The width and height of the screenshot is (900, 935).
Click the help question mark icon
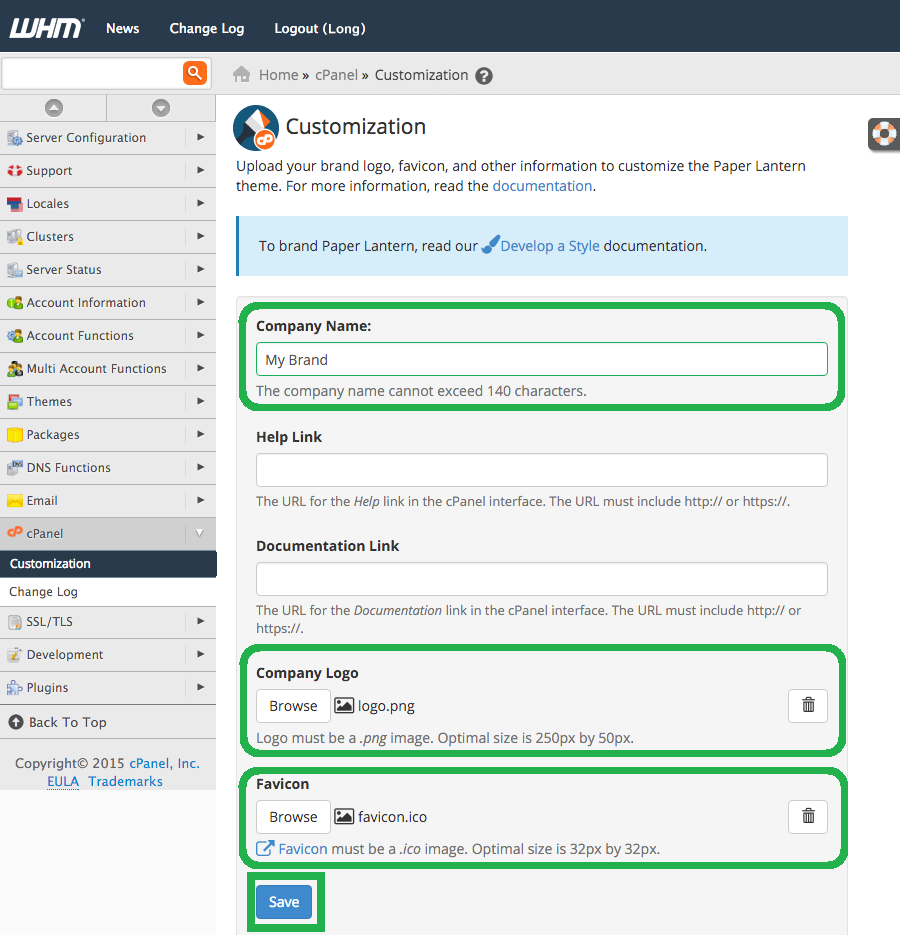pos(484,76)
